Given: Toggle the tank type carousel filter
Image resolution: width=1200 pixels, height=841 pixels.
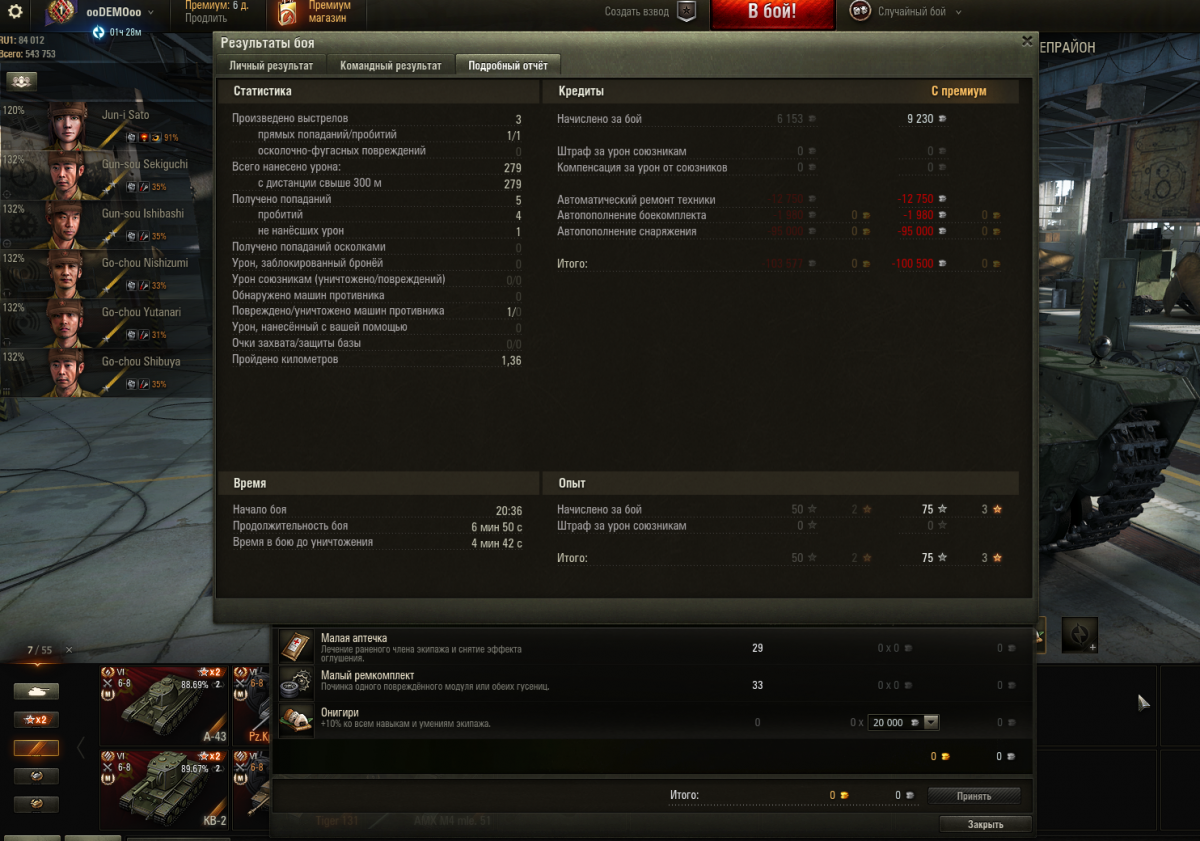Looking at the screenshot, I should click(36, 691).
